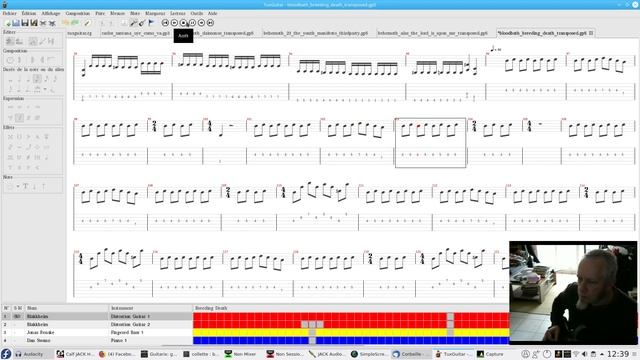The width and height of the screenshot is (640, 360).
Task: Open the Mesure menu
Action: point(118,13)
